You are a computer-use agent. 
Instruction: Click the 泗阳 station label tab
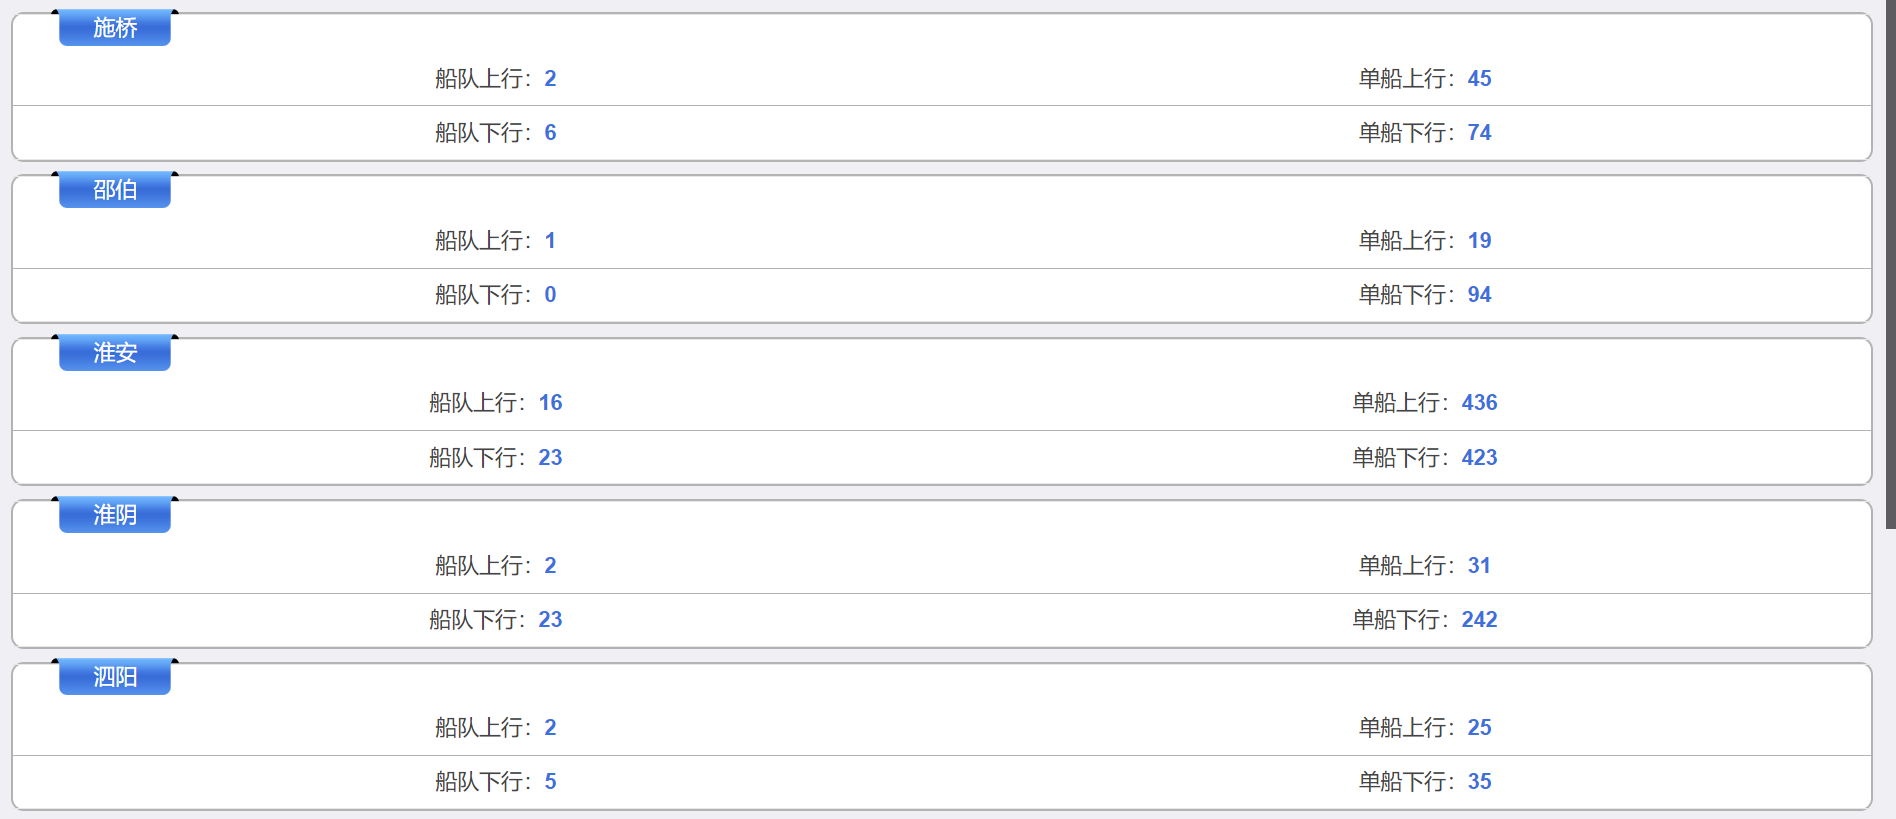(115, 677)
